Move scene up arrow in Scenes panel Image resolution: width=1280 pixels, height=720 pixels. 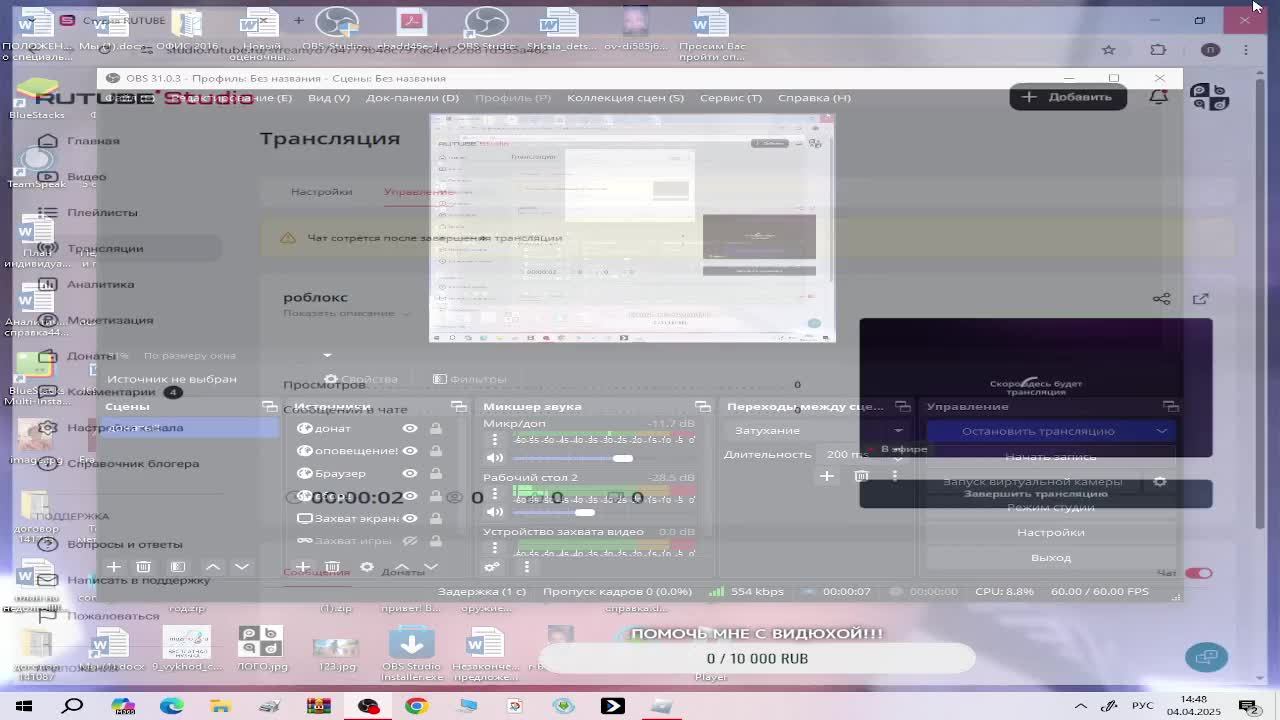[x=212, y=567]
